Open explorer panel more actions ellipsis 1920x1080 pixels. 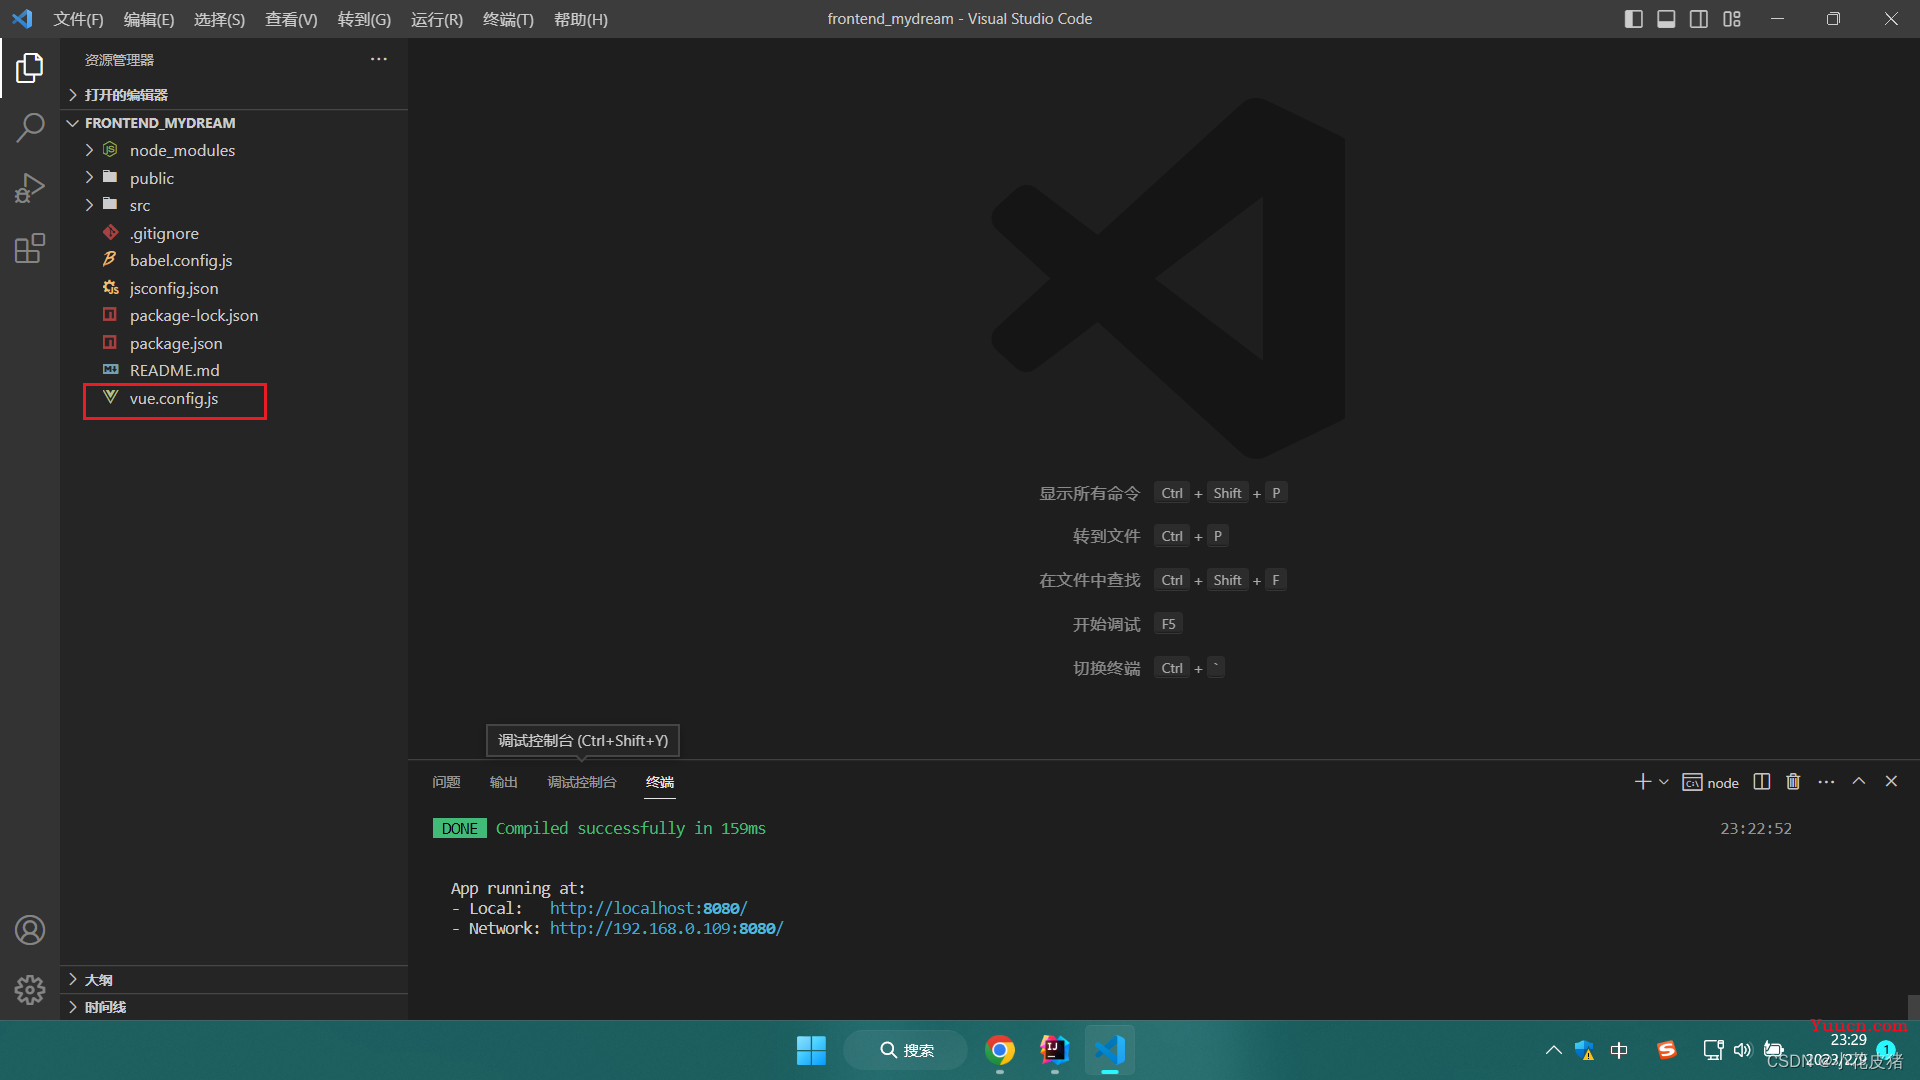[378, 59]
